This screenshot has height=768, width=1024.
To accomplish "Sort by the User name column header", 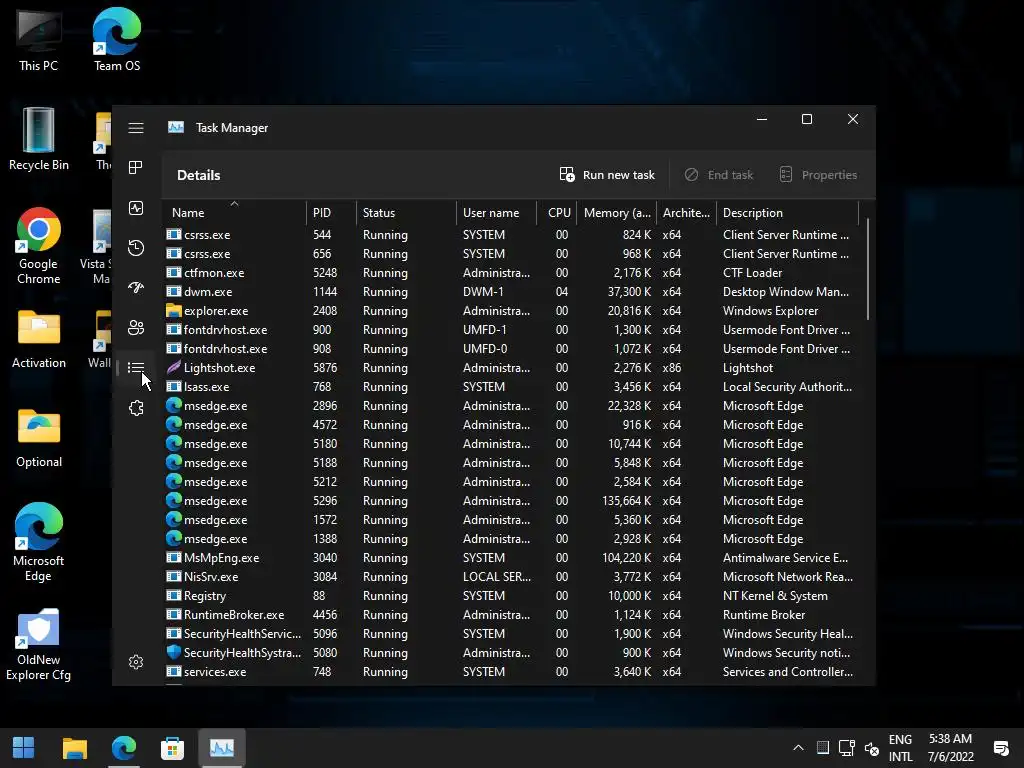I will click(x=496, y=213).
